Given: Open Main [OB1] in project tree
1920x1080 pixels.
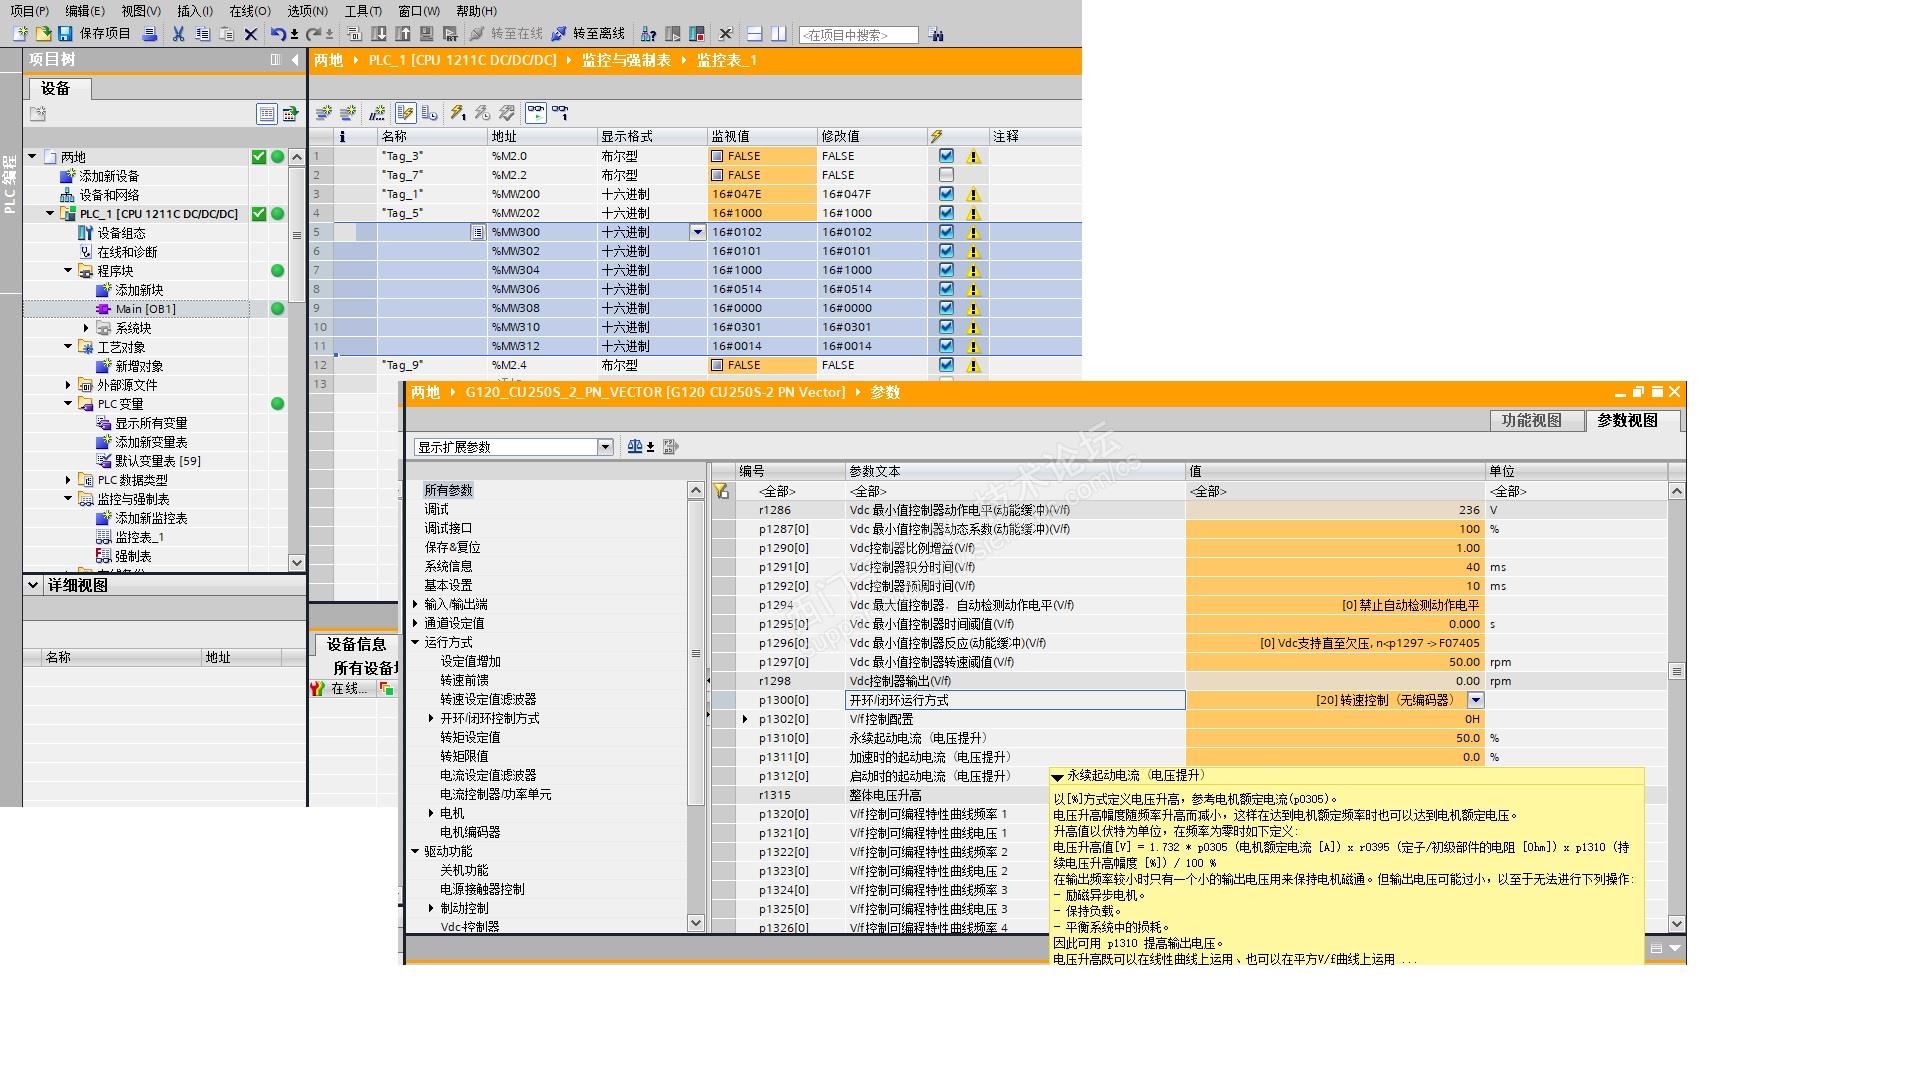Looking at the screenshot, I should point(145,309).
